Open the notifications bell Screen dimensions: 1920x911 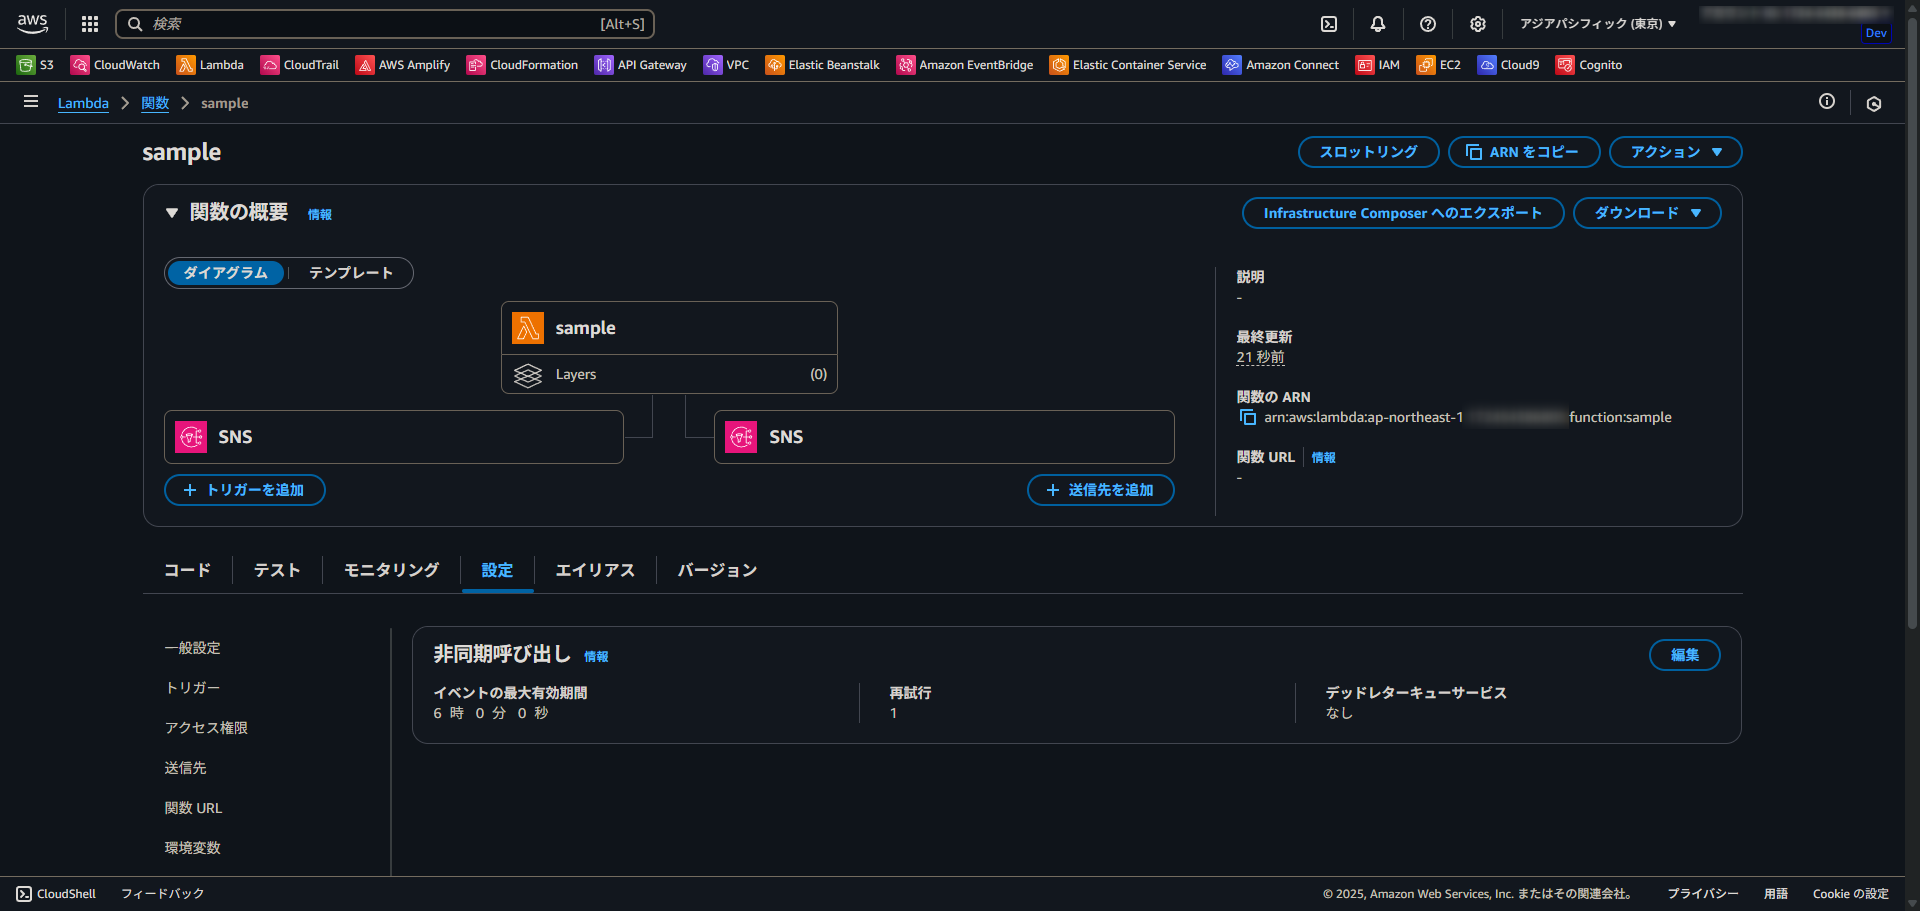click(x=1378, y=24)
